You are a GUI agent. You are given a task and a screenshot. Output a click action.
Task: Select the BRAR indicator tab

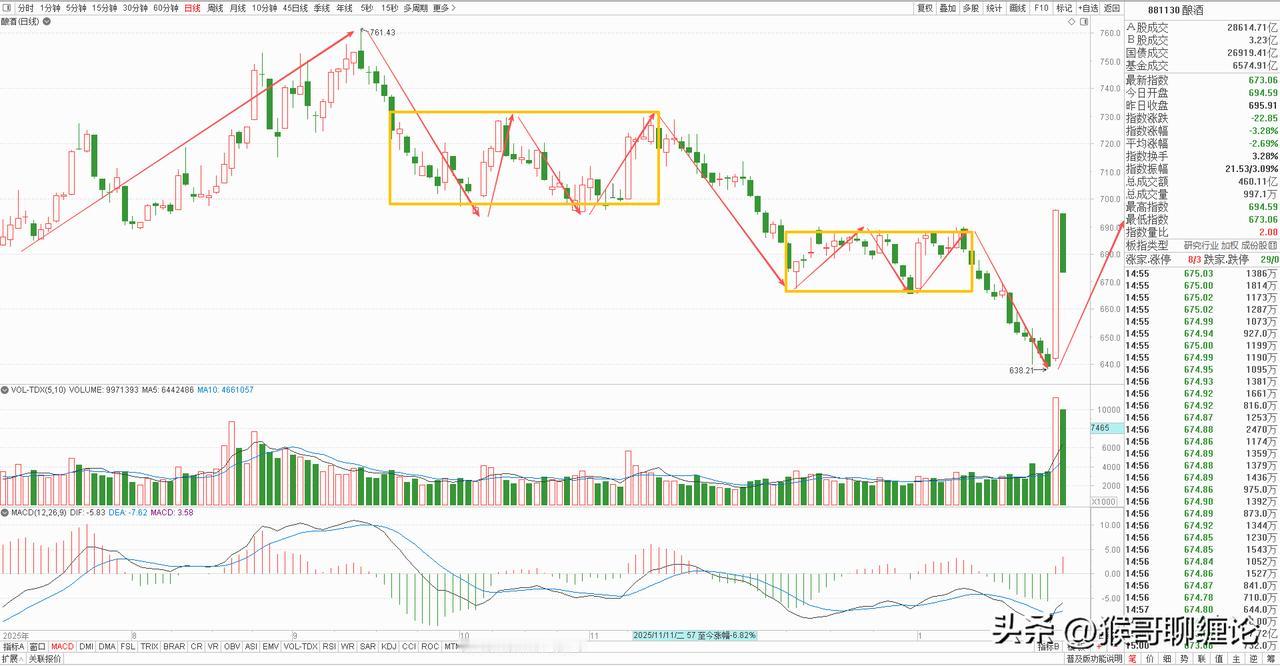(x=174, y=647)
